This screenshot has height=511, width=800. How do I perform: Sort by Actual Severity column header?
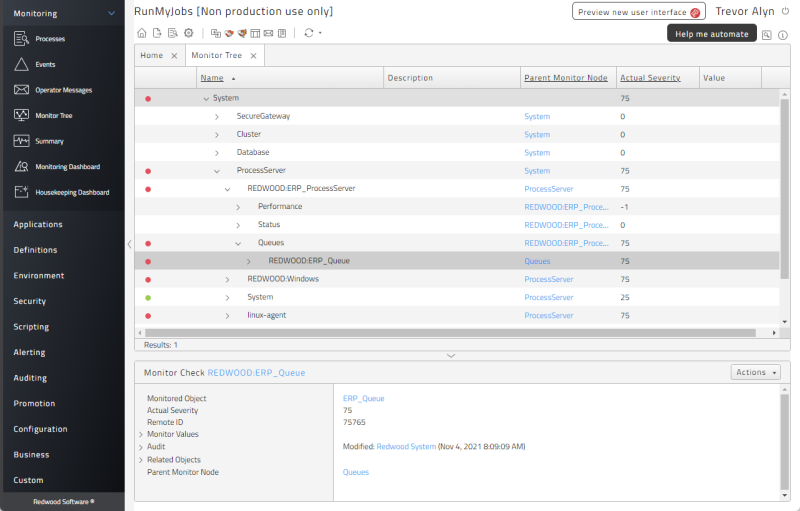[x=650, y=78]
